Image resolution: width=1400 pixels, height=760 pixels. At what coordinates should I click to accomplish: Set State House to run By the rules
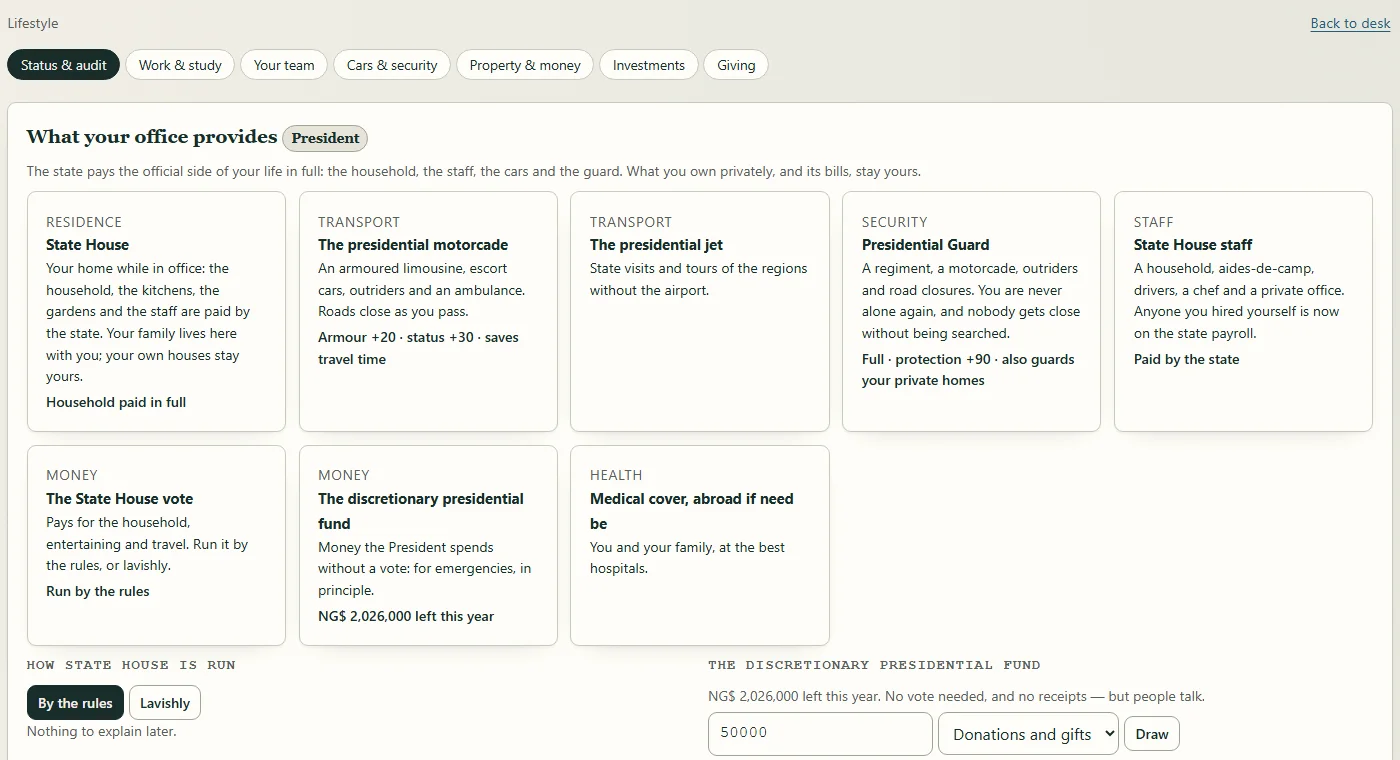(75, 703)
